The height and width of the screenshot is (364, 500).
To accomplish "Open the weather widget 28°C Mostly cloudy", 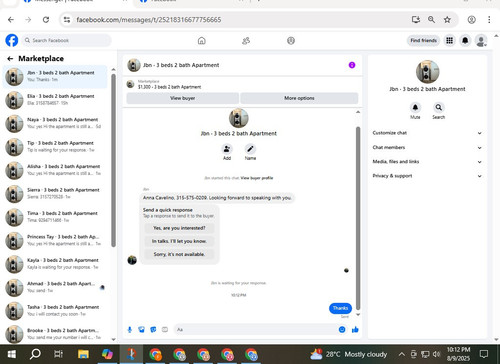I will tap(349, 354).
